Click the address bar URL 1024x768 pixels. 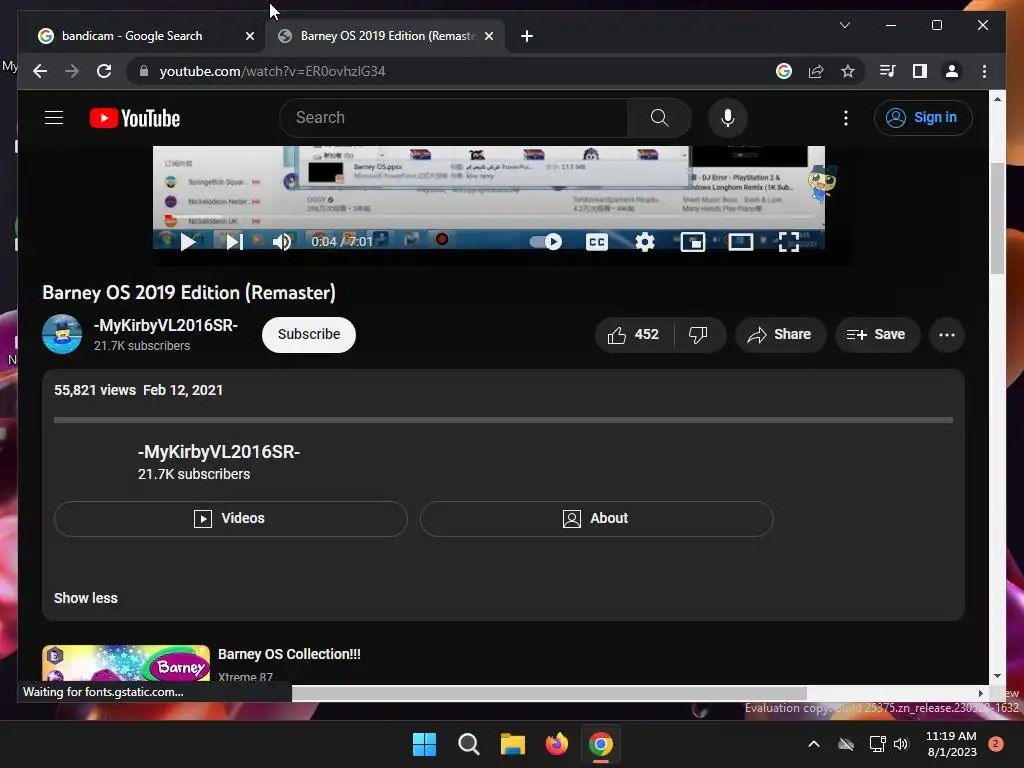coord(272,71)
